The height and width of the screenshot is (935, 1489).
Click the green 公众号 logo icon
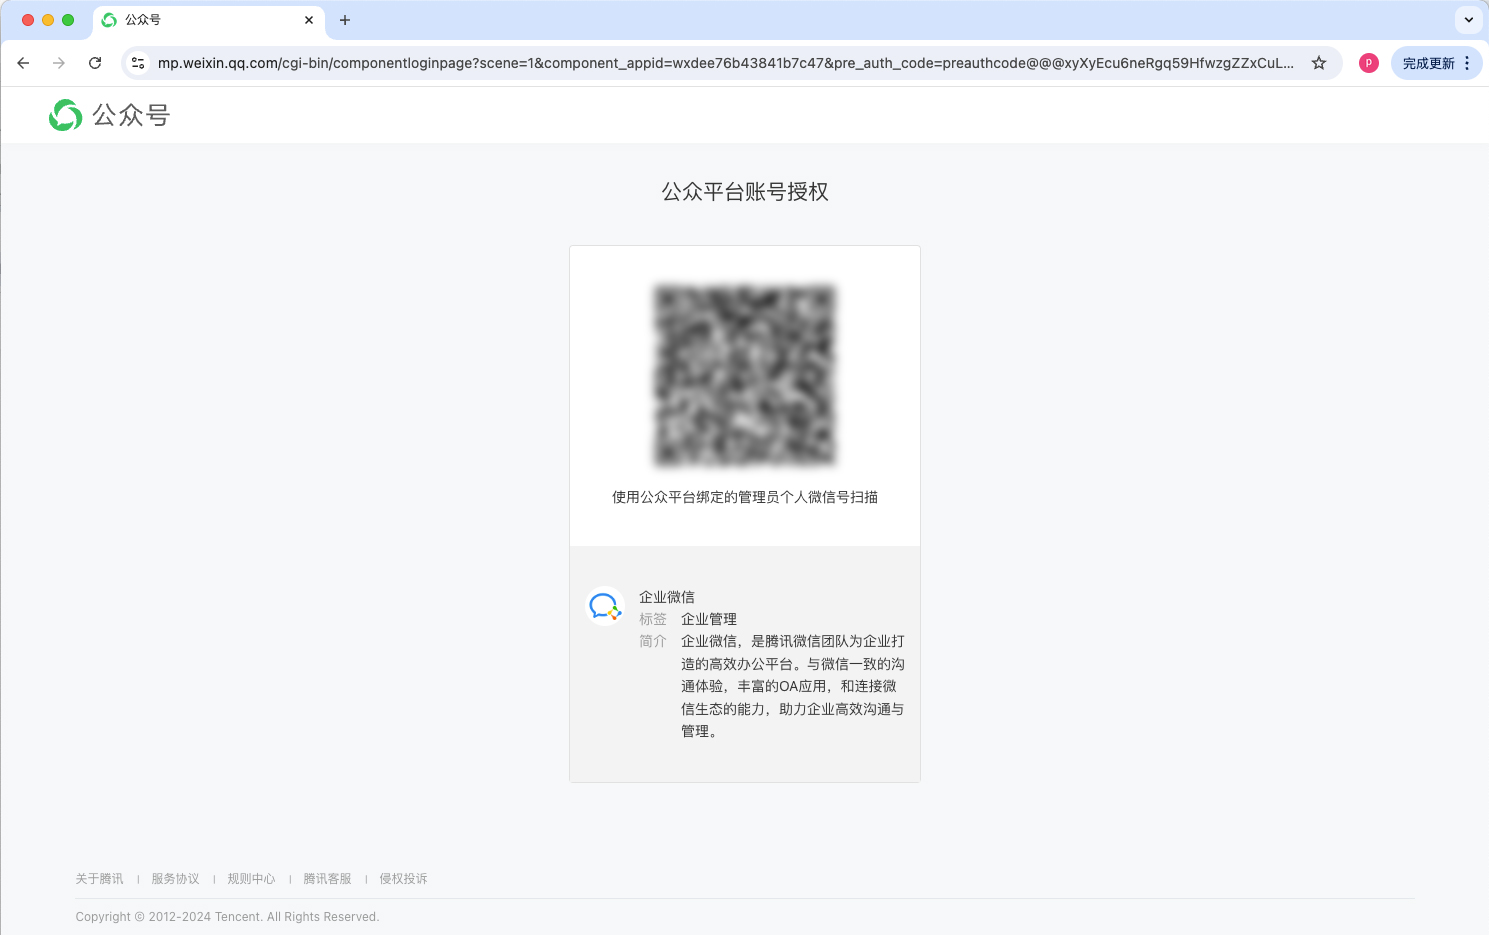coord(66,115)
